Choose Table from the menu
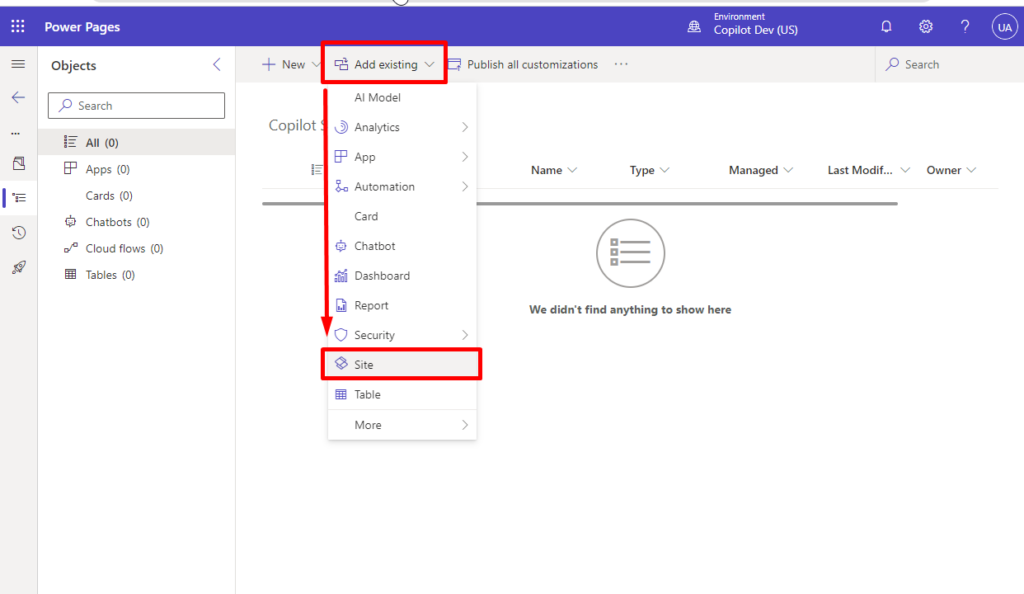 tap(402, 394)
